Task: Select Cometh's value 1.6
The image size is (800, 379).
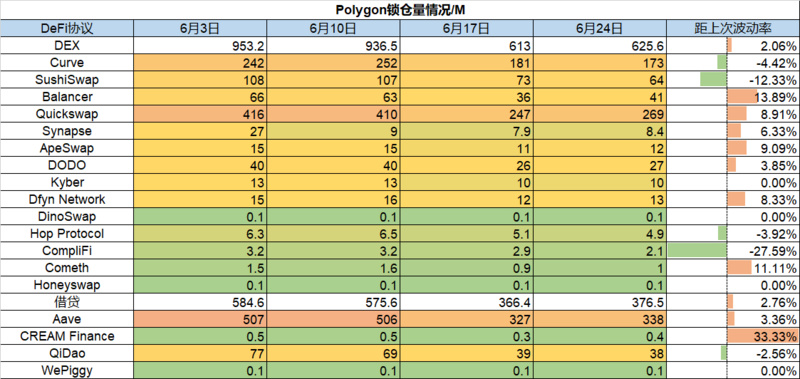Action: pyautogui.click(x=333, y=268)
